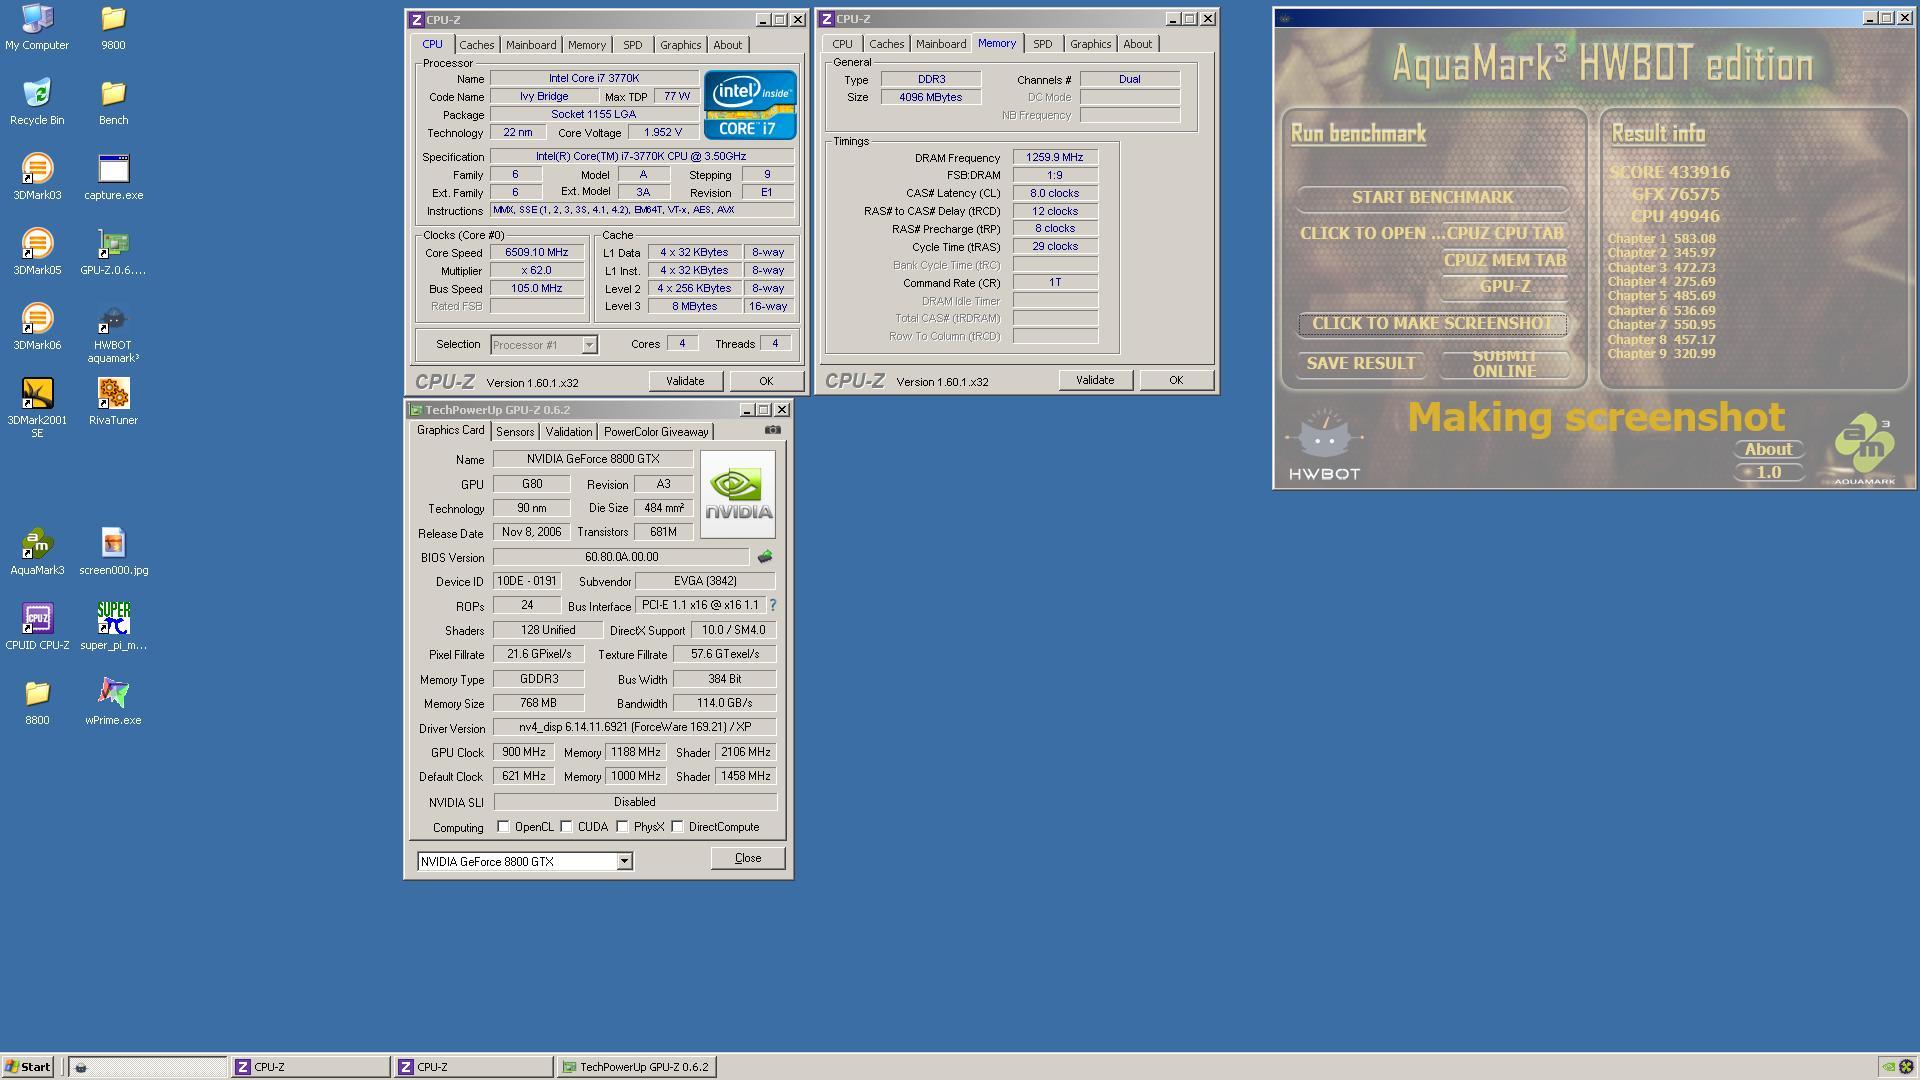
Task: Open the 9800 folder icon
Action: click(x=113, y=27)
